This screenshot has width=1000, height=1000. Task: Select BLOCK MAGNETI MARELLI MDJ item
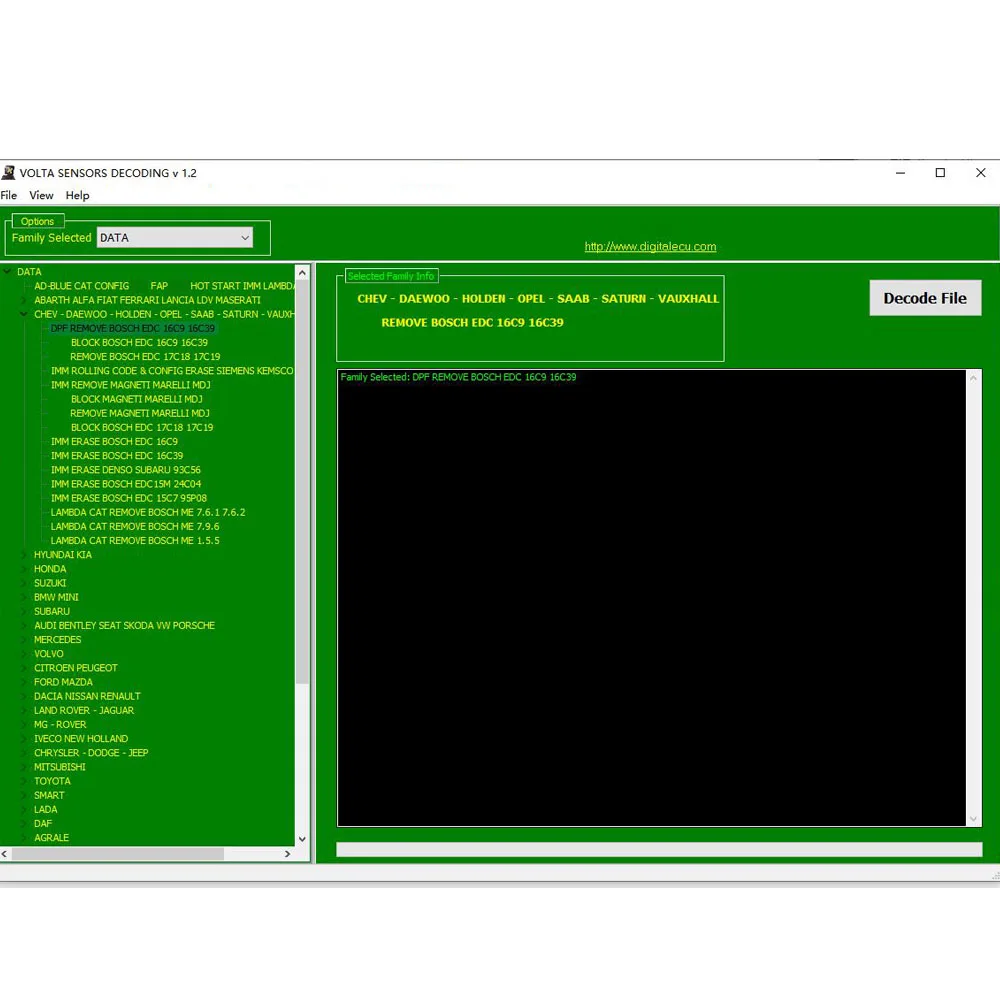pos(136,399)
